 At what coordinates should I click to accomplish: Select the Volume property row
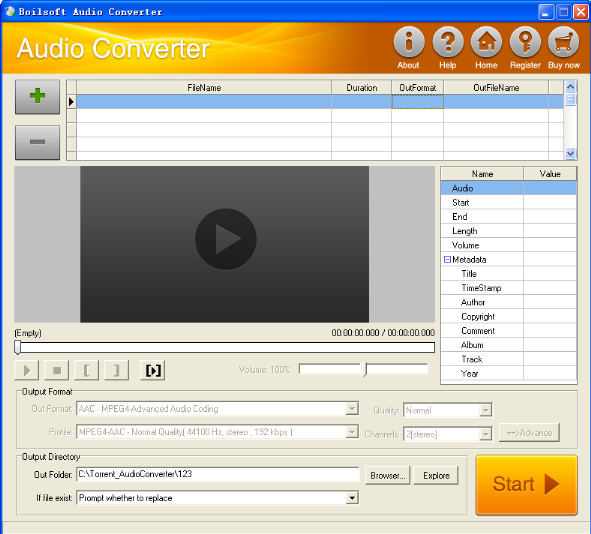pos(508,245)
